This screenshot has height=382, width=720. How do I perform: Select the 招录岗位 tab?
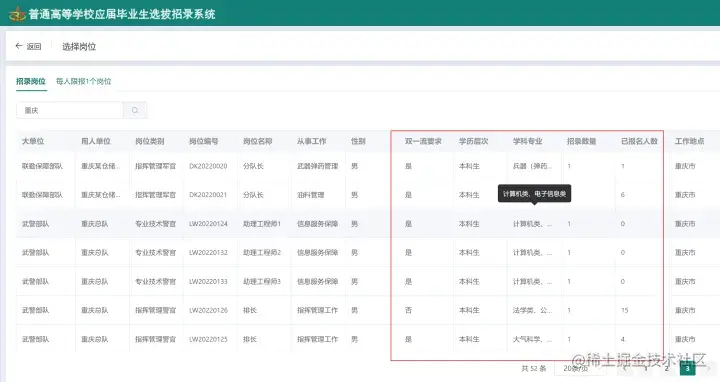pyautogui.click(x=31, y=81)
